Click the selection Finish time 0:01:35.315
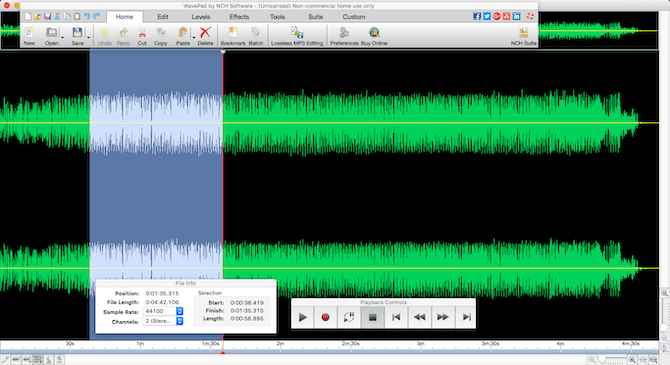Screen dimensions: 670x365 (x=247, y=311)
